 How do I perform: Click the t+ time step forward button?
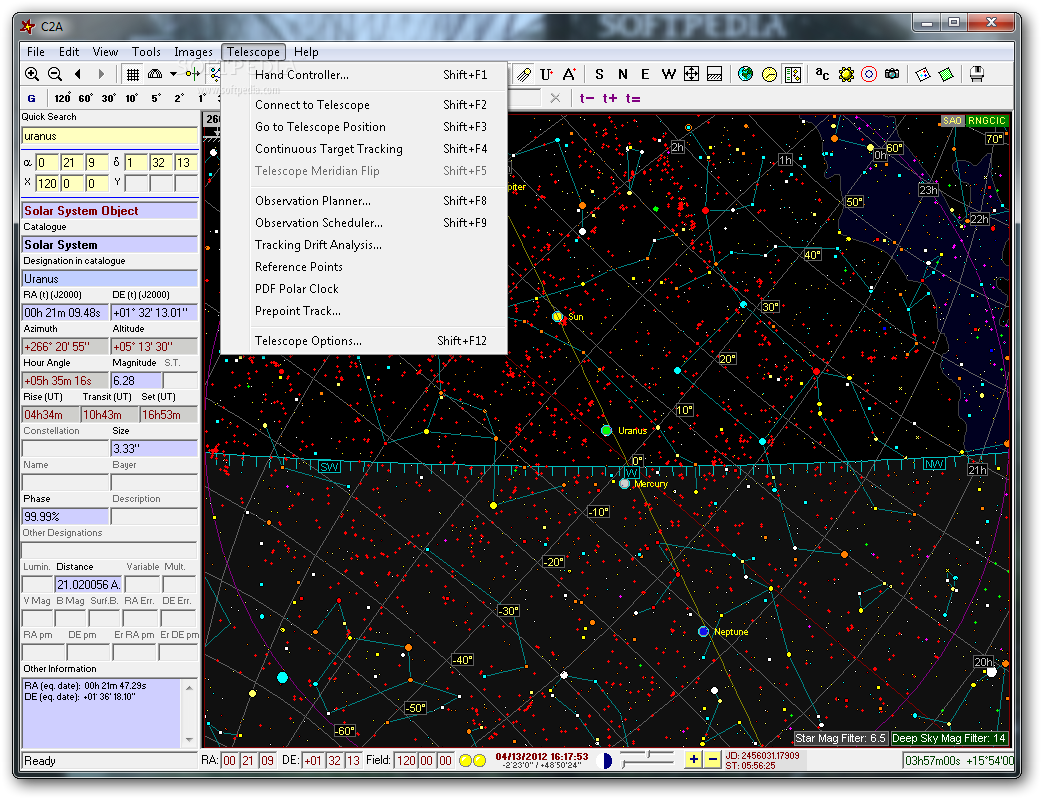tap(610, 98)
